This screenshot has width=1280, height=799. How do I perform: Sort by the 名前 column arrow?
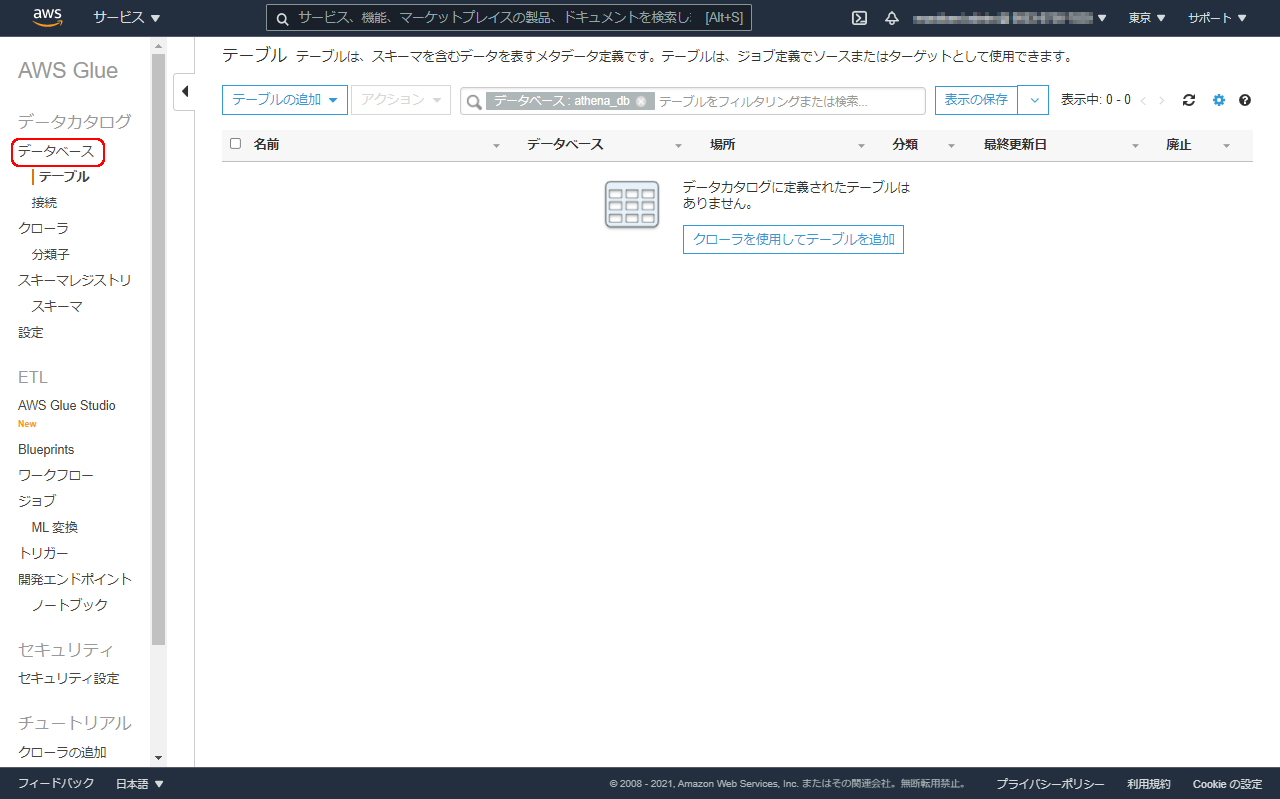coord(496,146)
